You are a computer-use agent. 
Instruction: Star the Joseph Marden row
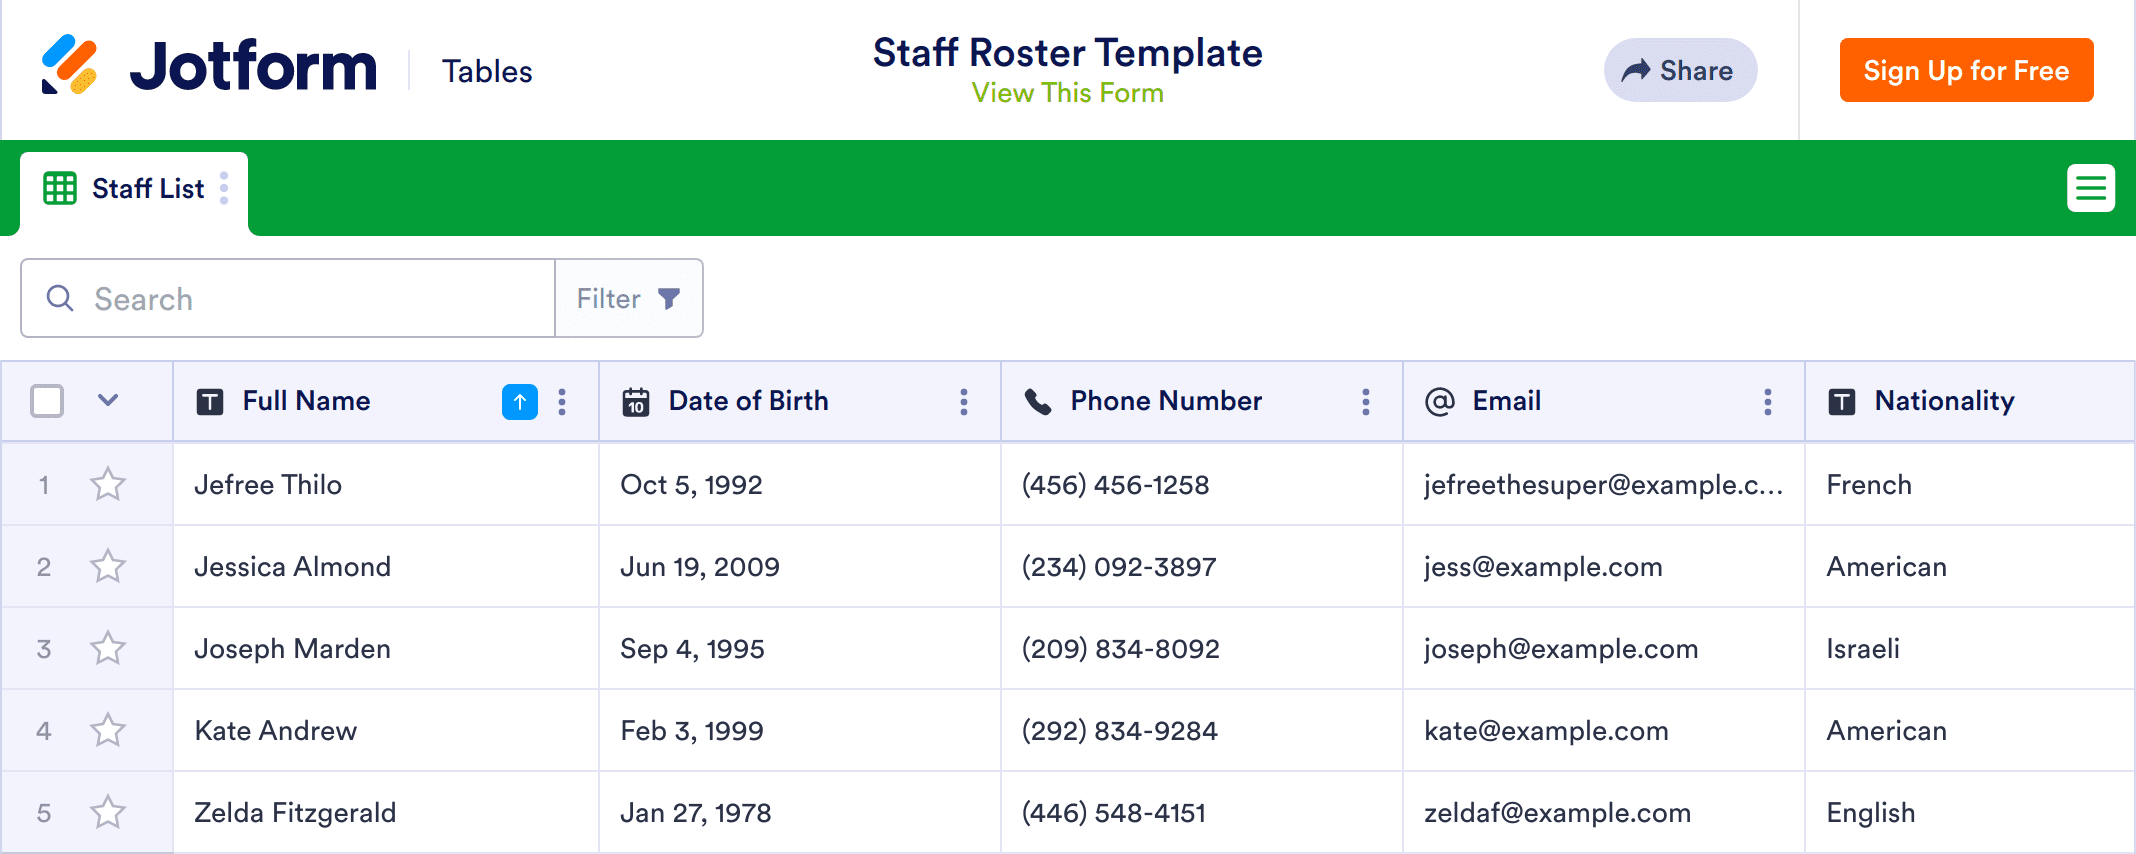click(x=108, y=649)
